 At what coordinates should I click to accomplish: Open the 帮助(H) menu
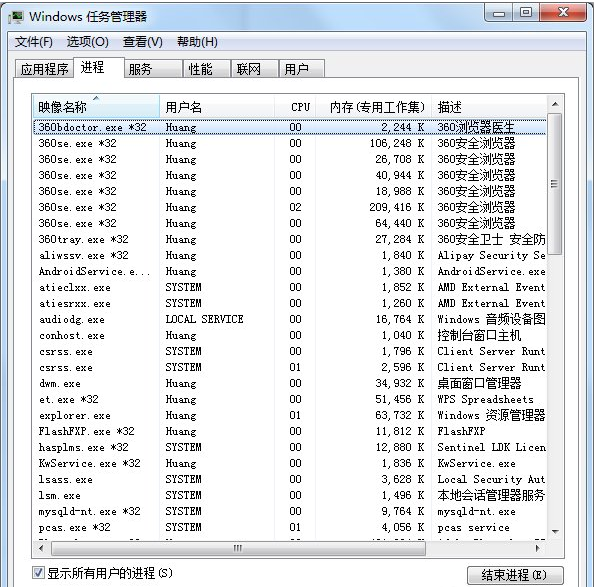[x=197, y=42]
